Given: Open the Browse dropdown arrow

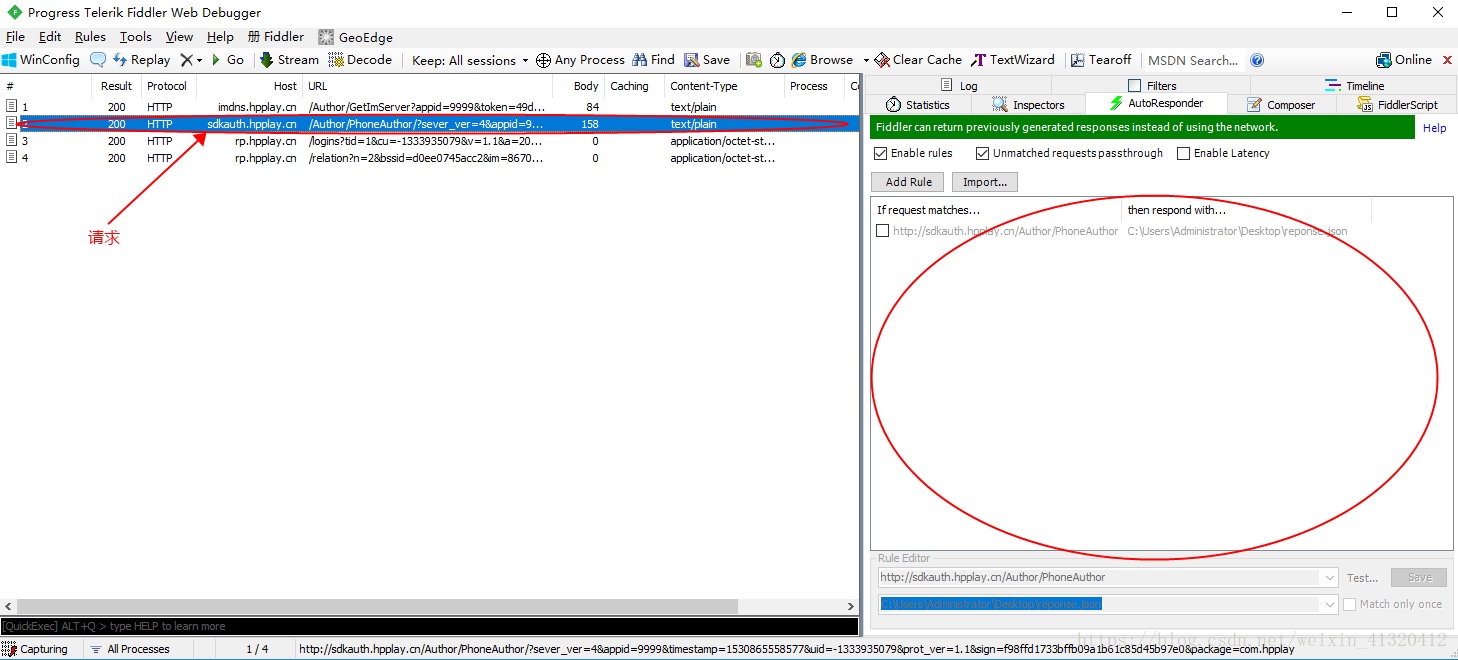Looking at the screenshot, I should tap(866, 60).
